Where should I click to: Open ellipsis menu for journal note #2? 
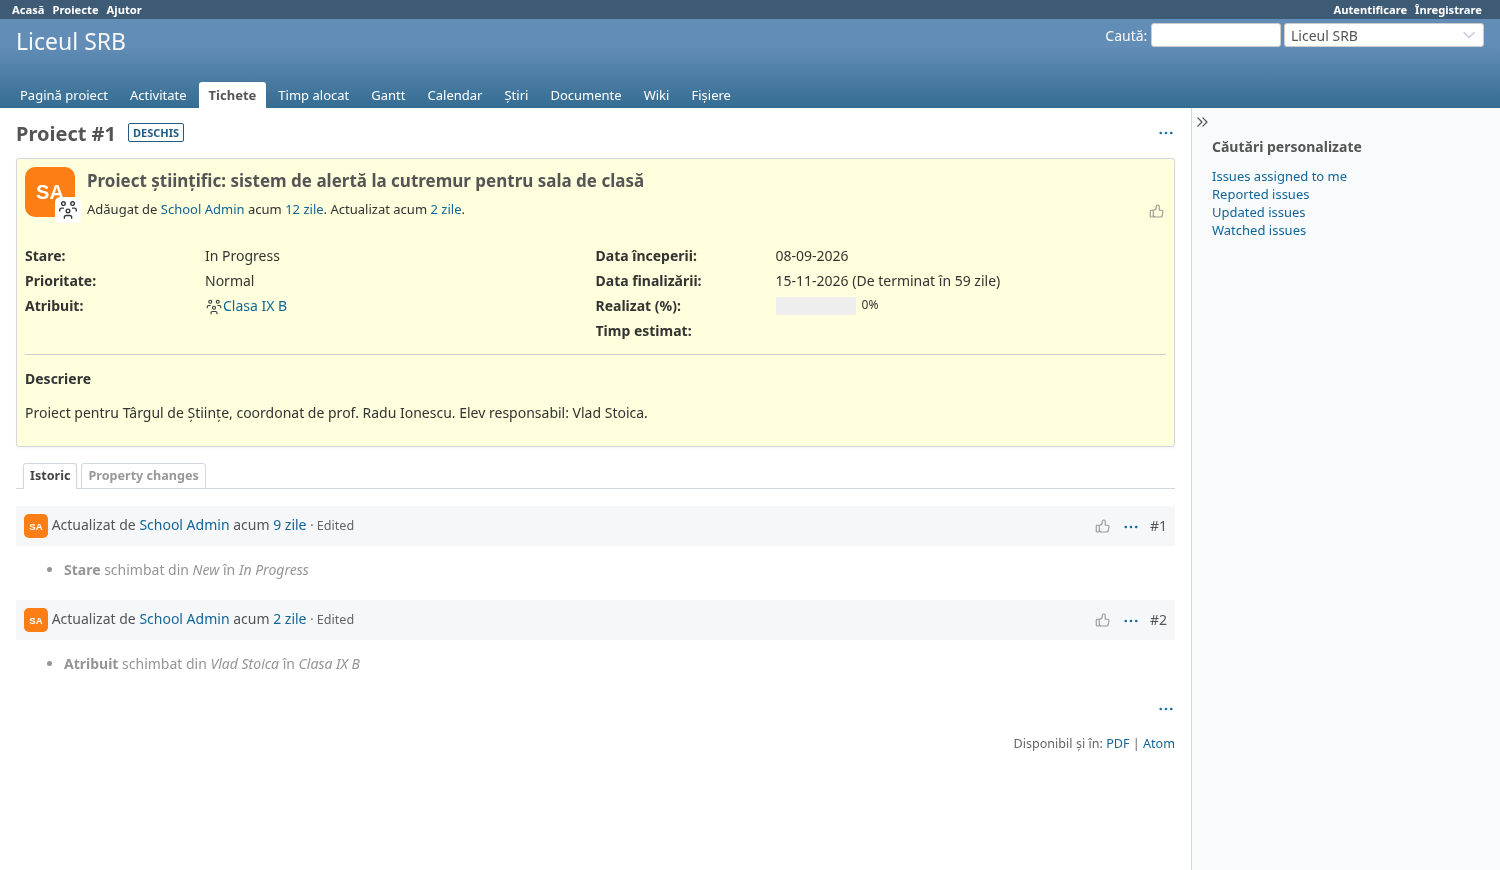[1131, 620]
